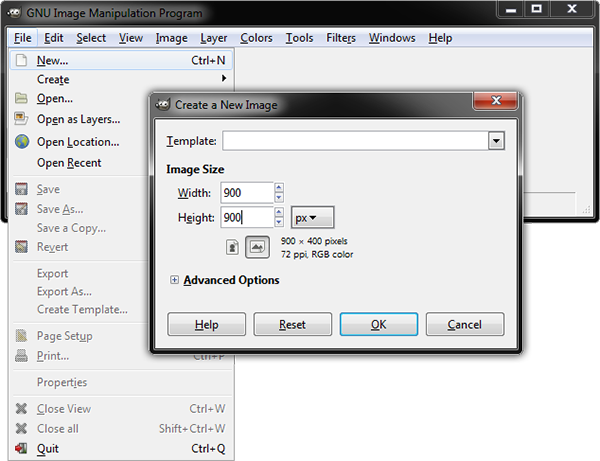Click the GIMP icon in dialog title bar
The height and width of the screenshot is (461, 600).
163,104
